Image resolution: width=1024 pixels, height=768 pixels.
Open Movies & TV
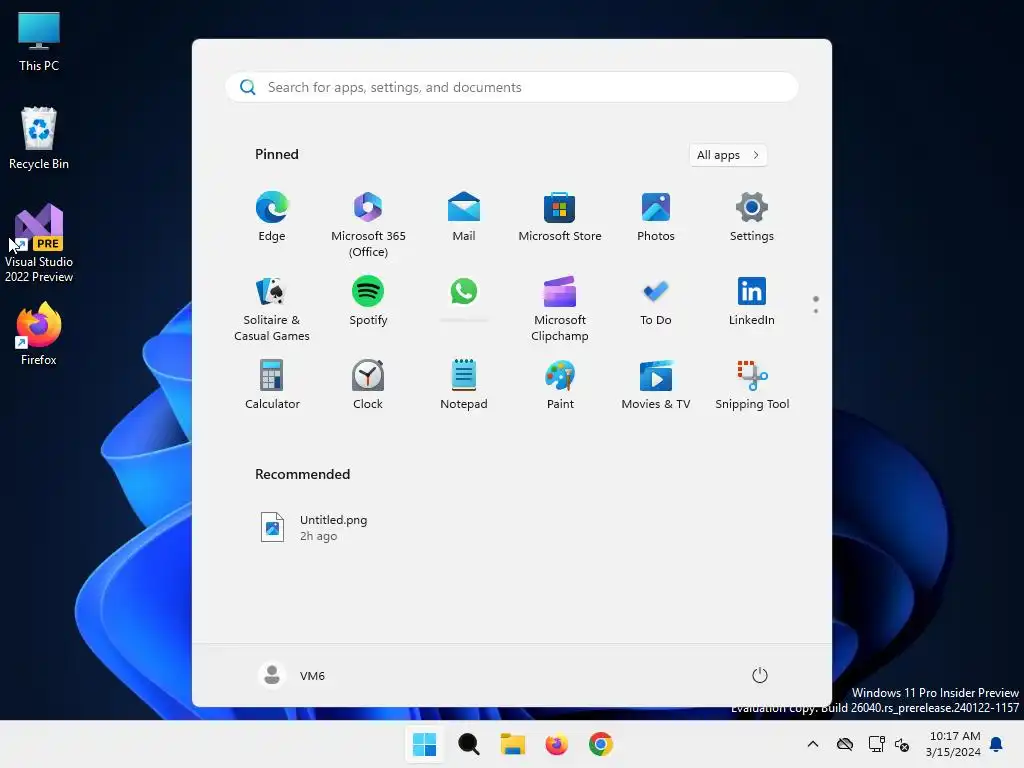tap(656, 385)
